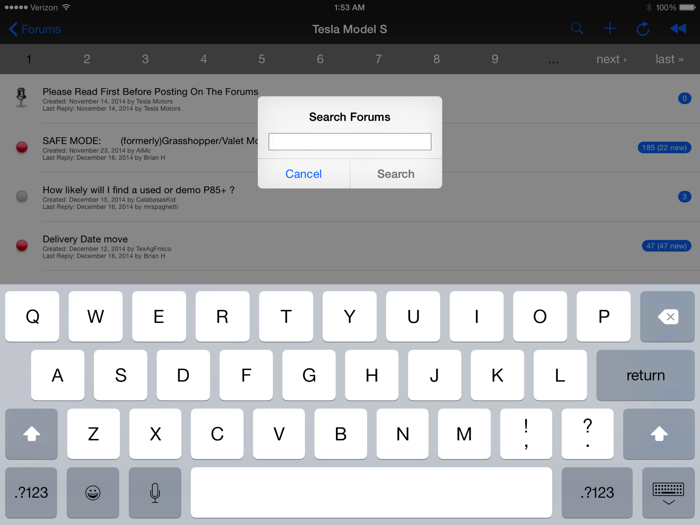Tap the Q key

point(32,317)
